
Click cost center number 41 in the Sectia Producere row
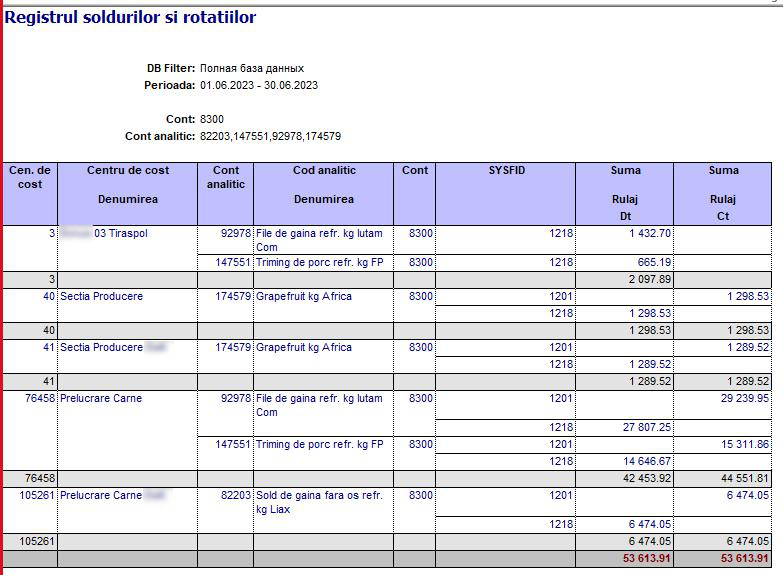point(49,347)
